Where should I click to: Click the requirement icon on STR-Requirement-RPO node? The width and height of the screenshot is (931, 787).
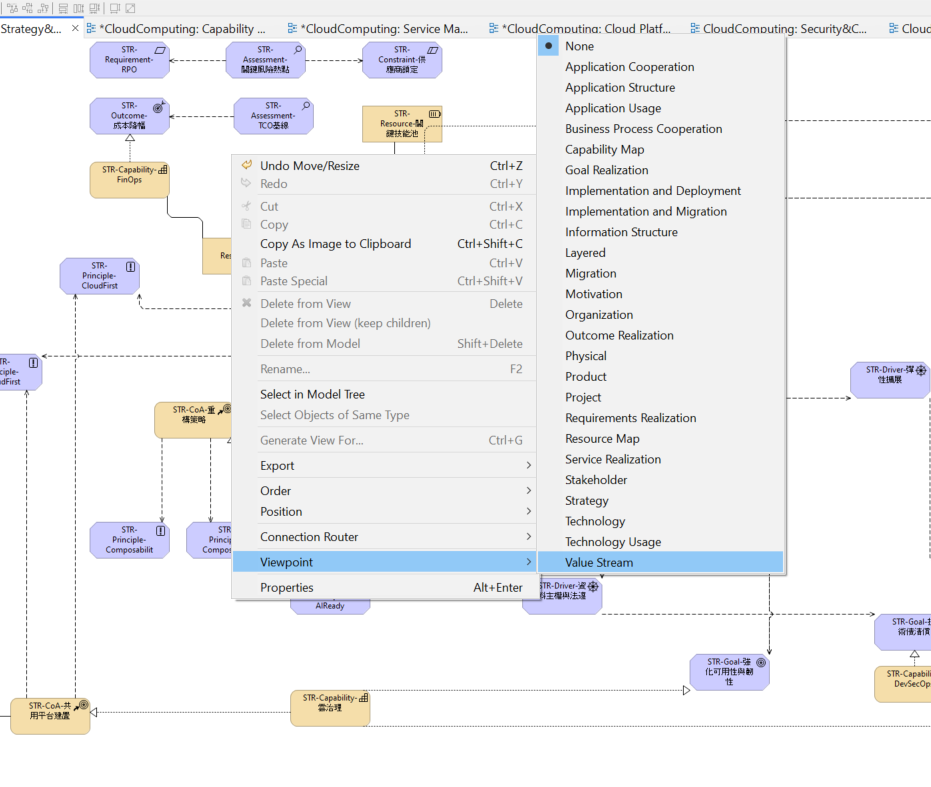160,50
